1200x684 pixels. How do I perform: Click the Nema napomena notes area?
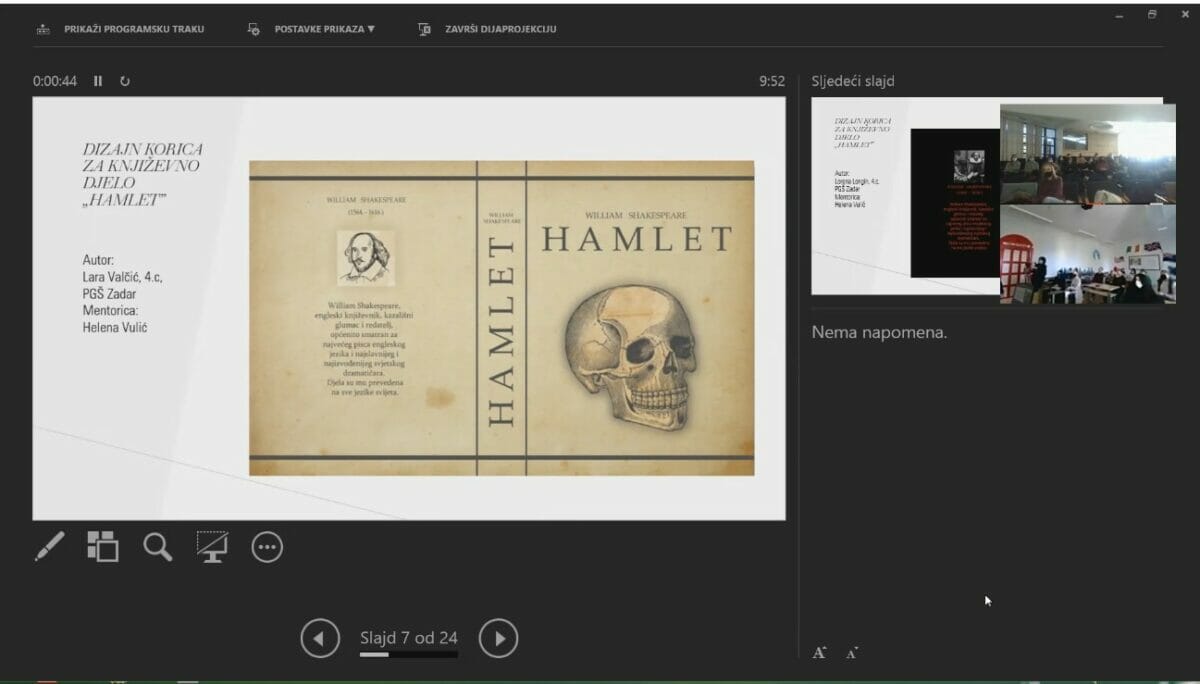[x=879, y=332]
